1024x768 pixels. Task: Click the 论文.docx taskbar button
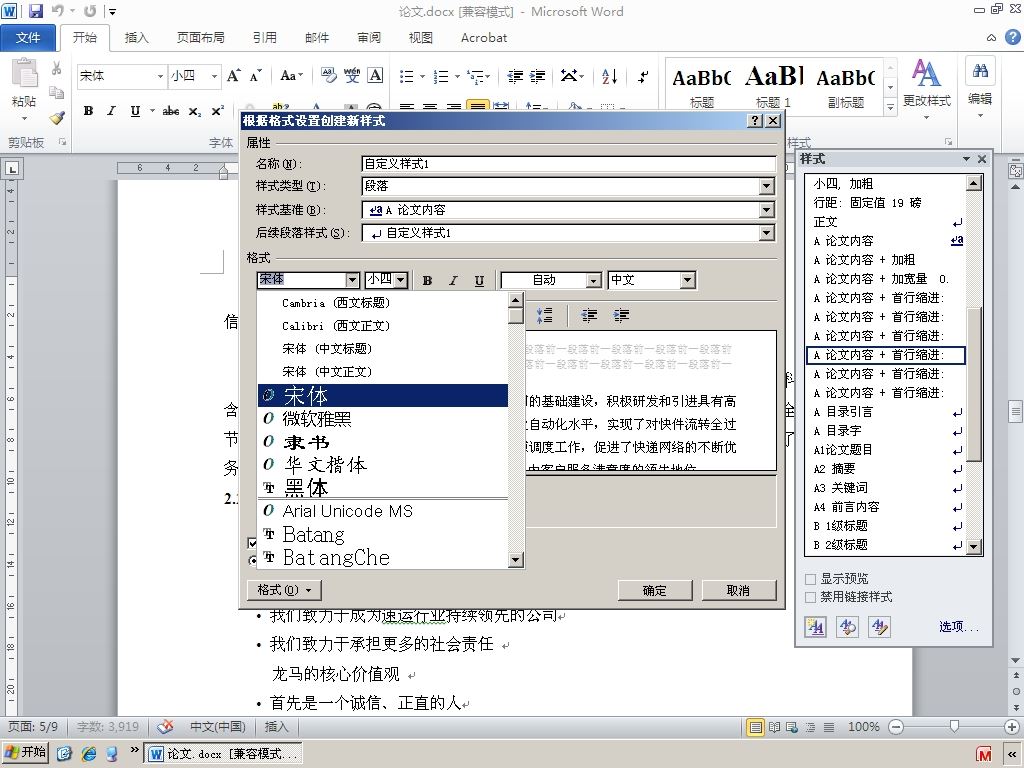coord(222,754)
